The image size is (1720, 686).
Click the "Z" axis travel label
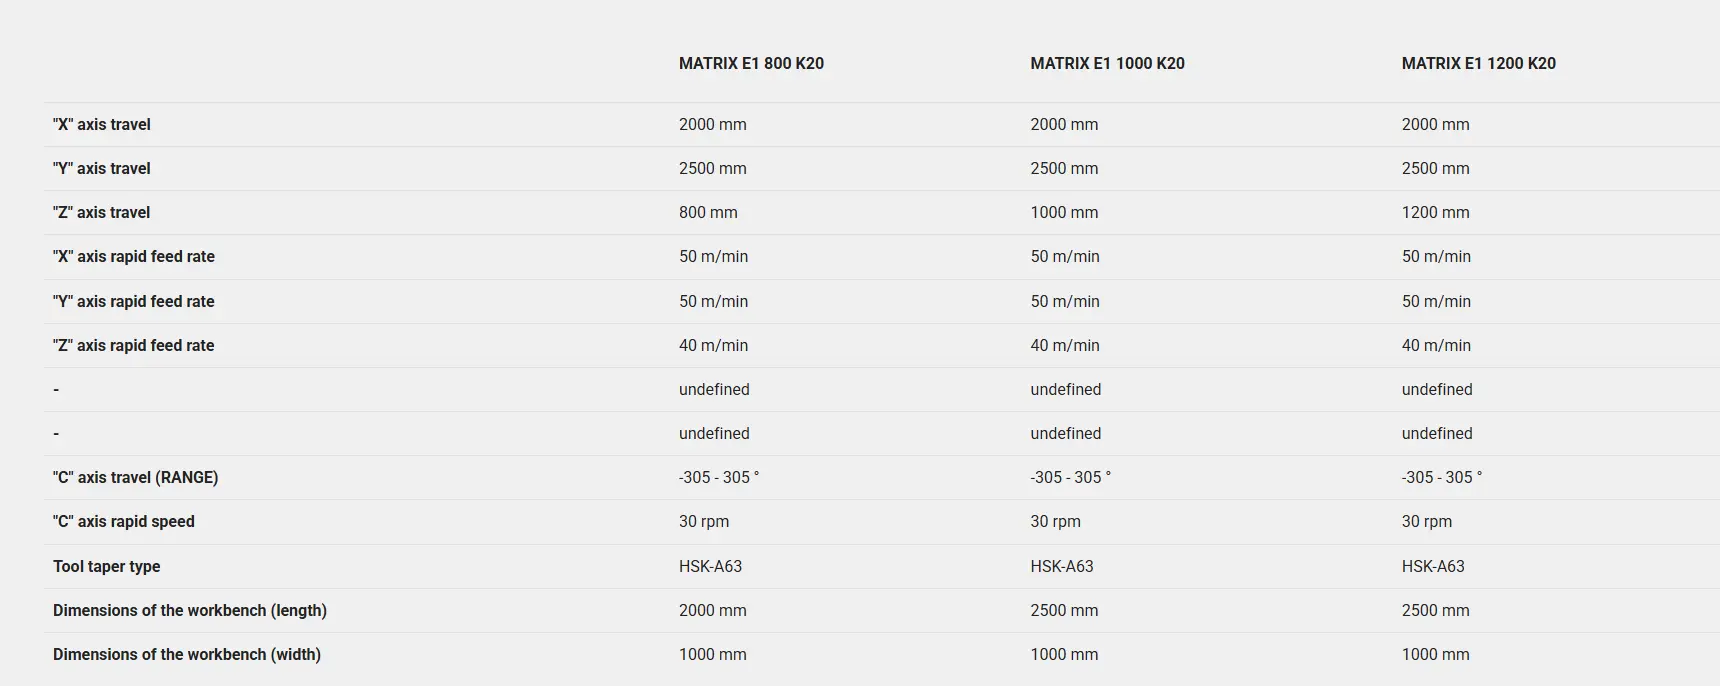102,212
